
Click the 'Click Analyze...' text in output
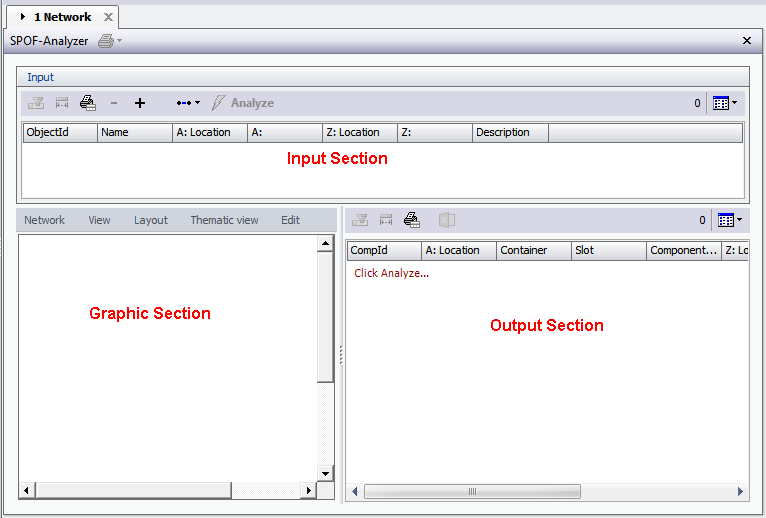pos(392,273)
